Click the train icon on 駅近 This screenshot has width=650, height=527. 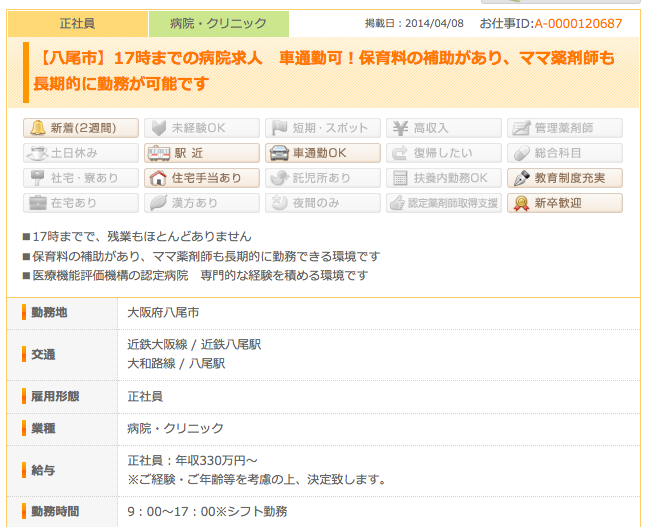coord(160,153)
